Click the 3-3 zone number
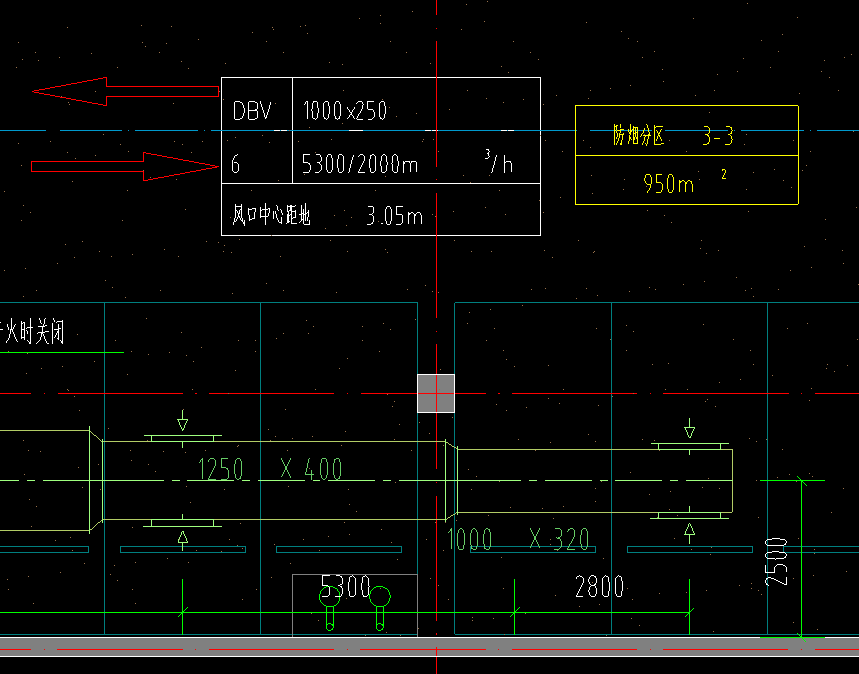The height and width of the screenshot is (674, 859). (x=718, y=135)
